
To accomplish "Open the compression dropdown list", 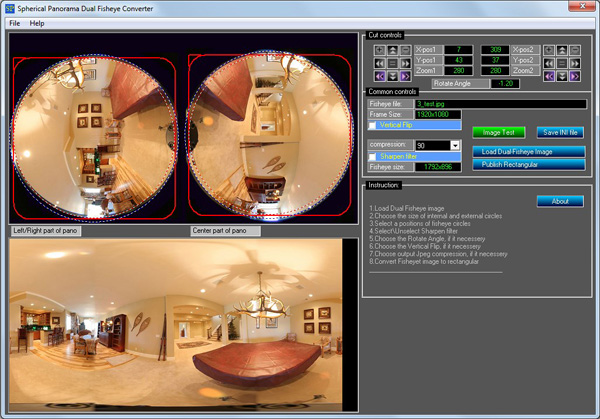I will pos(455,145).
